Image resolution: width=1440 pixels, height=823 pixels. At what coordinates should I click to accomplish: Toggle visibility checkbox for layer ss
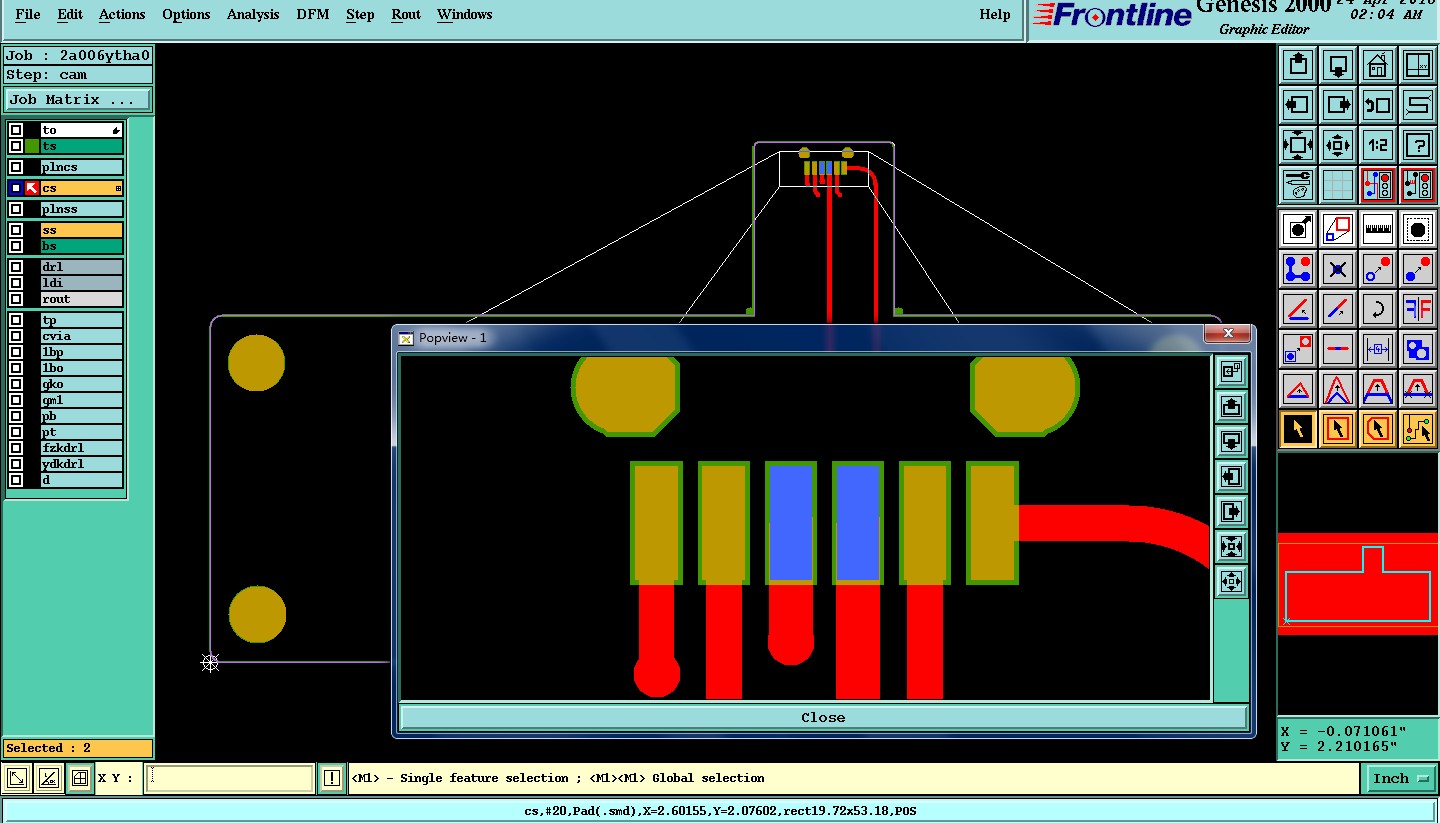(x=16, y=230)
